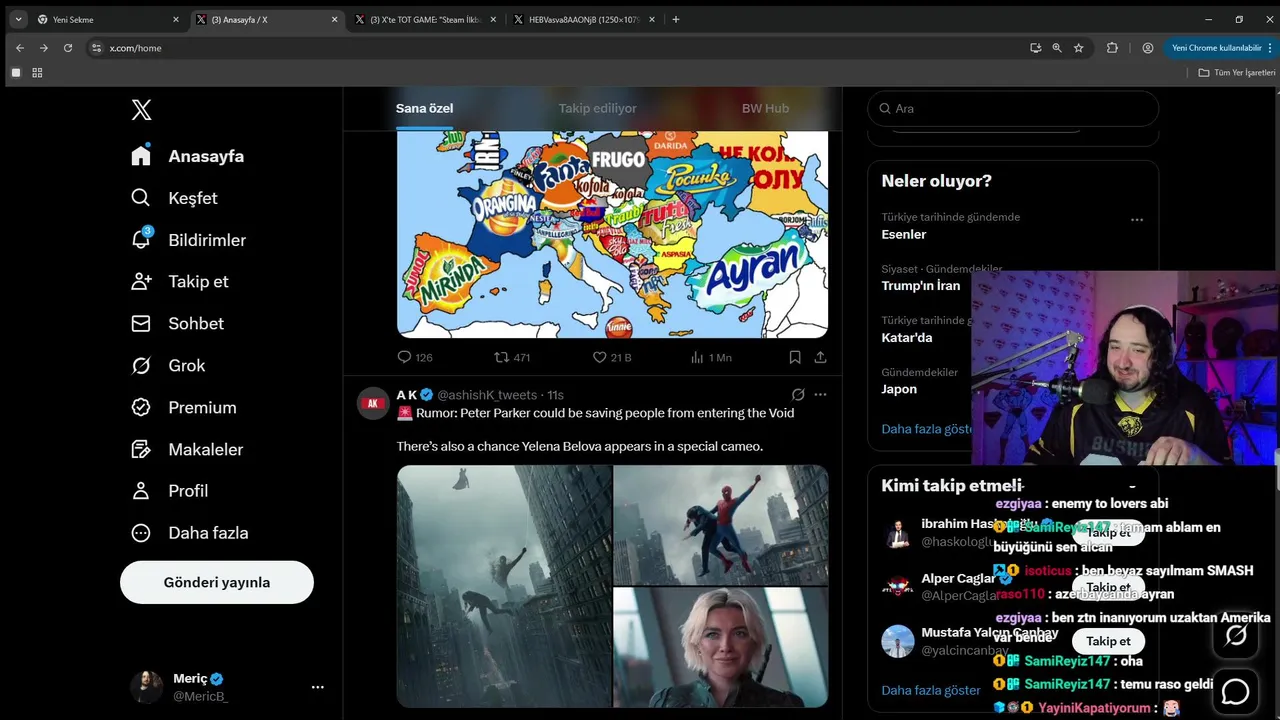Screen dimensions: 1280x720
Task: Open Premium page
Action: click(x=184, y=407)
